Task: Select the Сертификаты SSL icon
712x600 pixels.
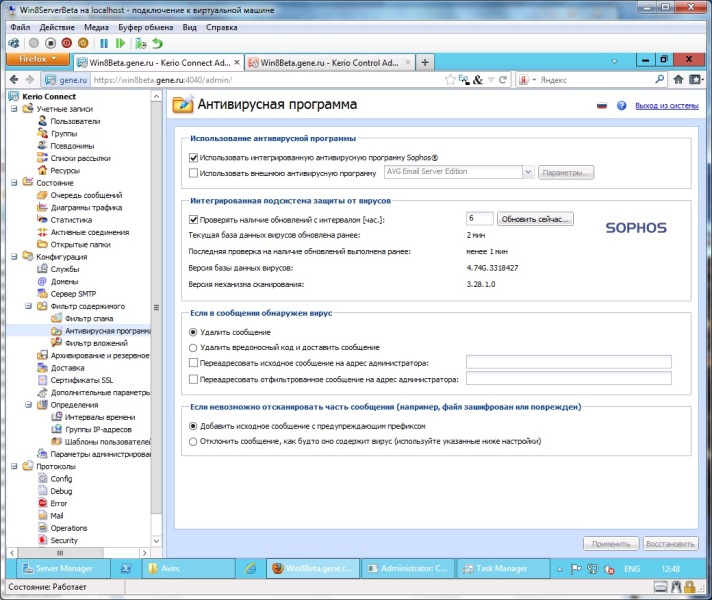Action: coord(42,380)
